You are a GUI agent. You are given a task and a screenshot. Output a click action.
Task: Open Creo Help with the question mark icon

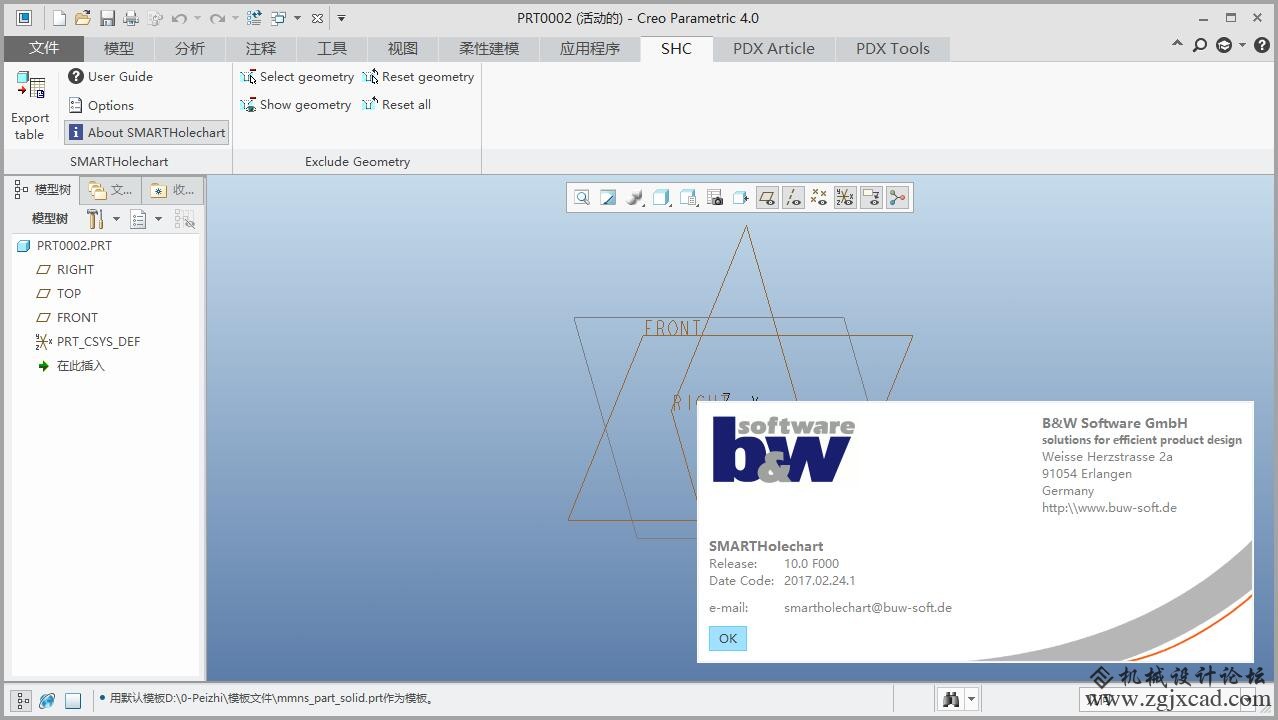[1262, 45]
